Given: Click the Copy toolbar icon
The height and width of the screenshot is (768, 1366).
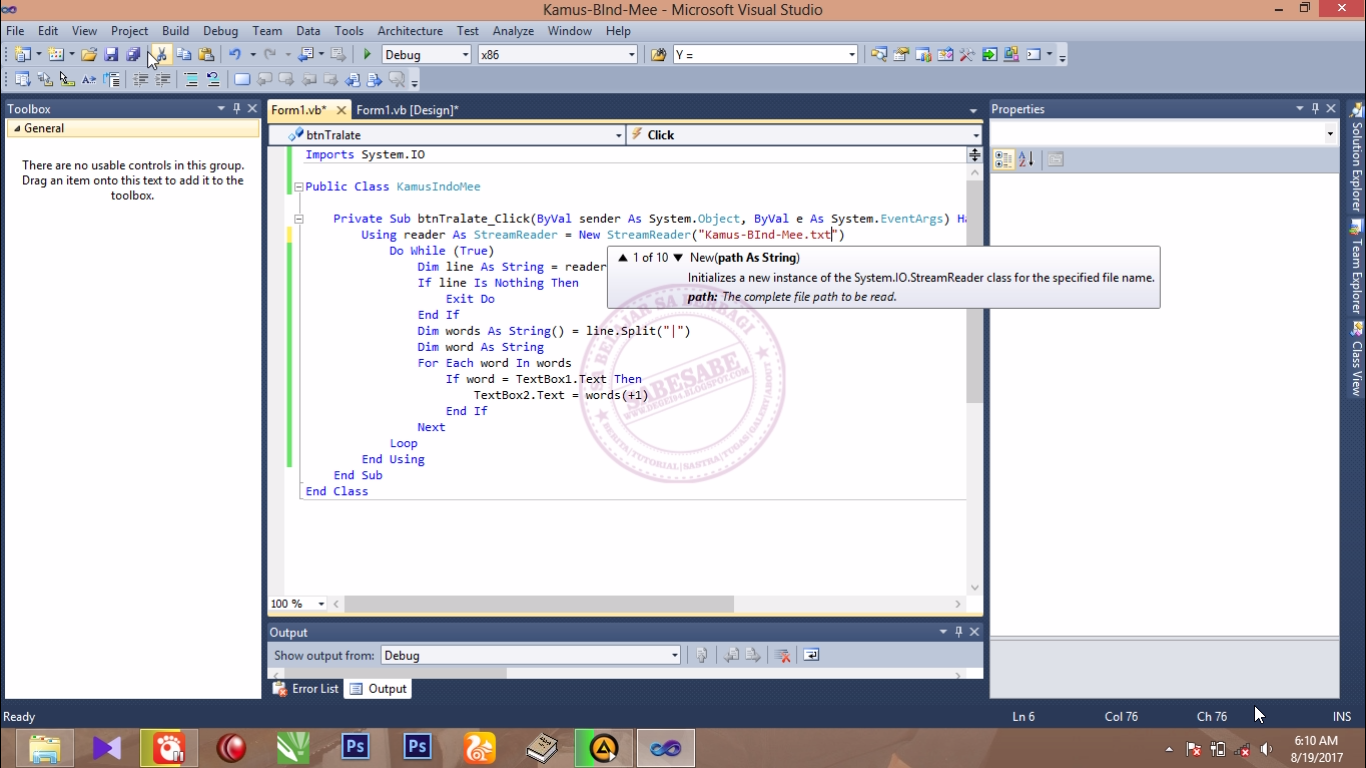Looking at the screenshot, I should [x=184, y=55].
